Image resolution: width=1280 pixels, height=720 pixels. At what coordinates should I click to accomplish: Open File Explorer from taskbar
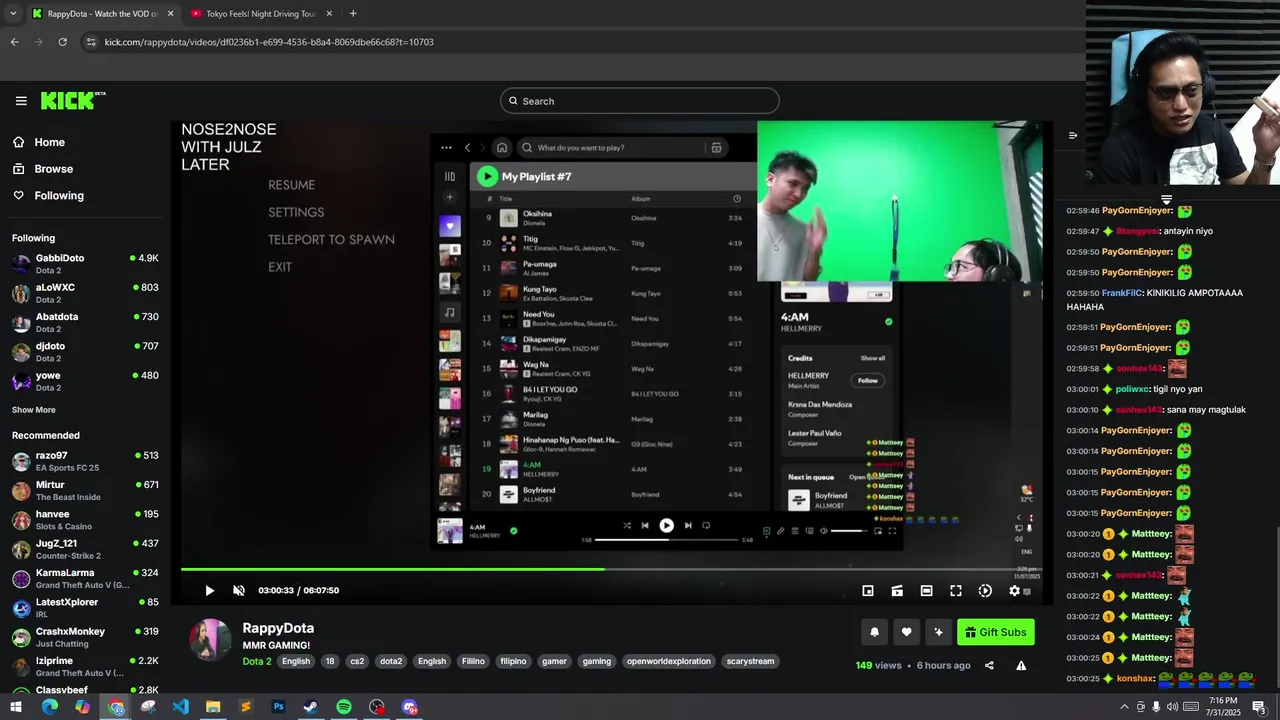[x=213, y=707]
